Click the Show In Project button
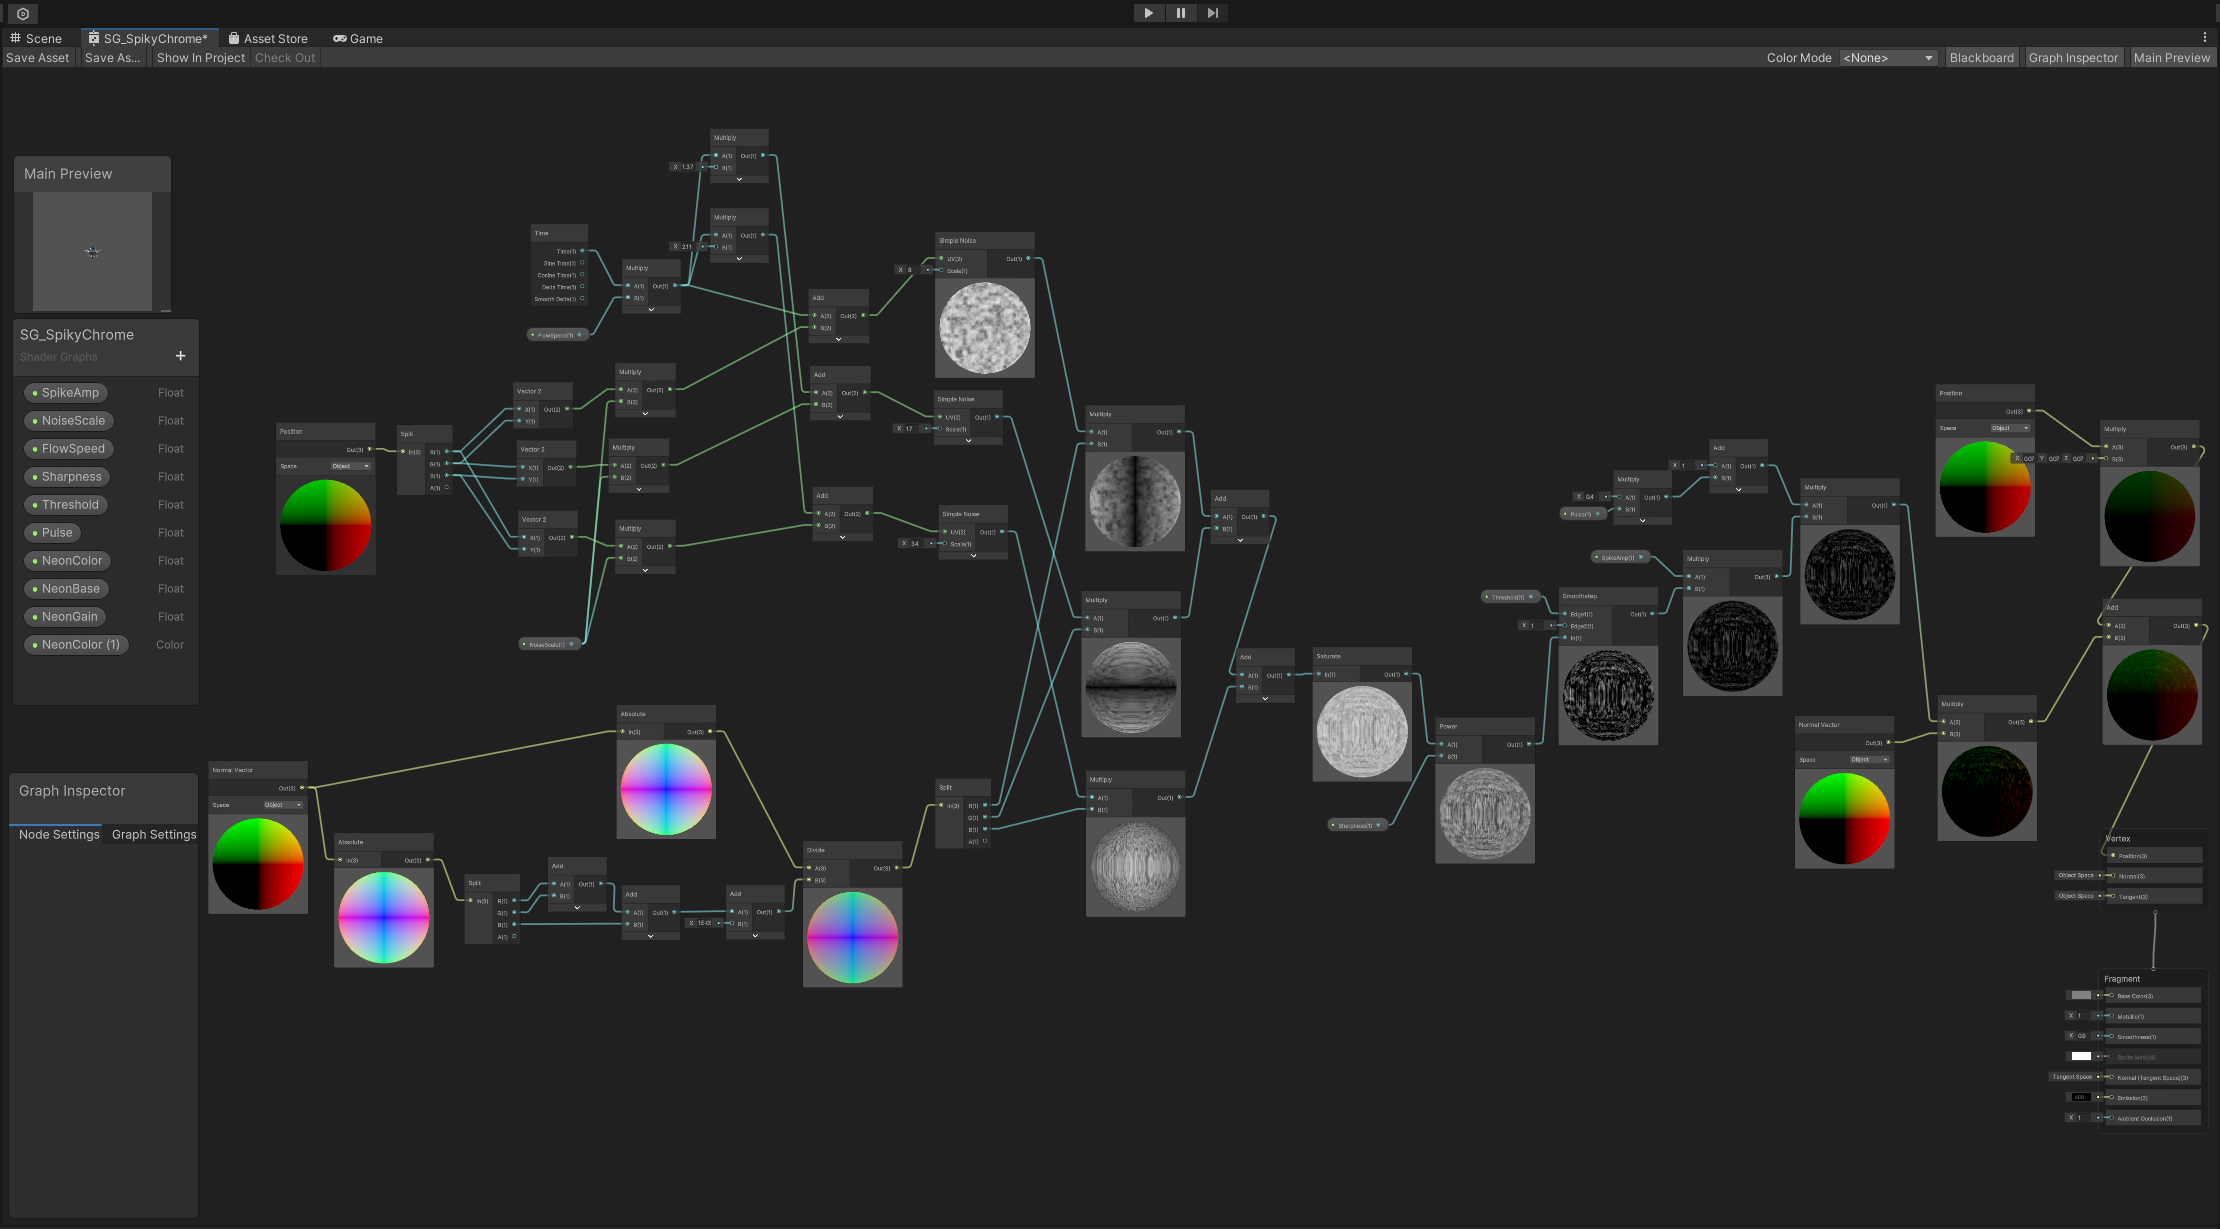 click(200, 58)
